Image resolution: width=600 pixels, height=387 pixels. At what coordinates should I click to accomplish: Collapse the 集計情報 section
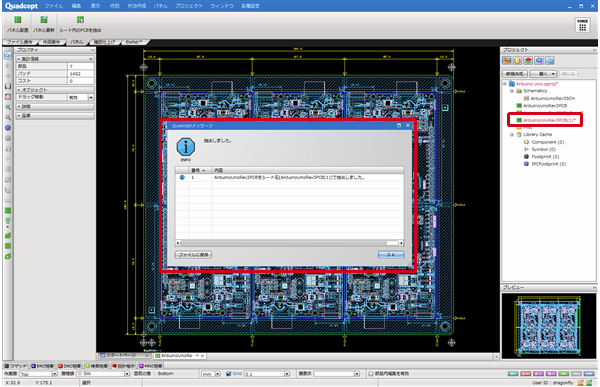point(19,59)
